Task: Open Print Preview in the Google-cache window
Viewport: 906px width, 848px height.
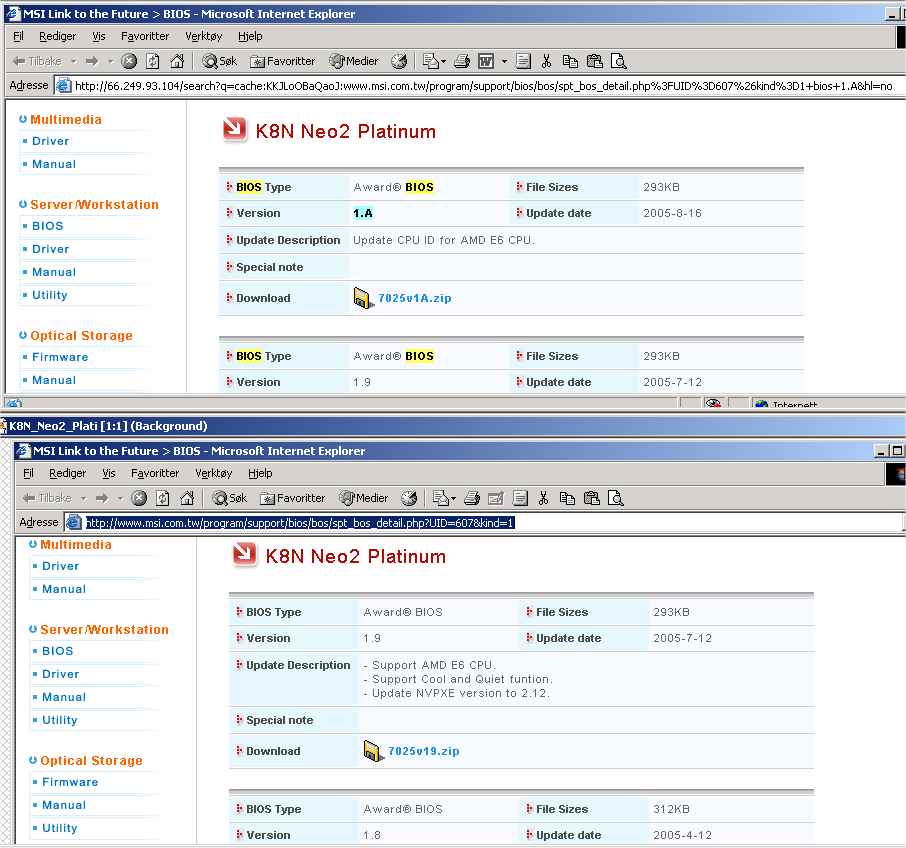Action: tap(619, 61)
